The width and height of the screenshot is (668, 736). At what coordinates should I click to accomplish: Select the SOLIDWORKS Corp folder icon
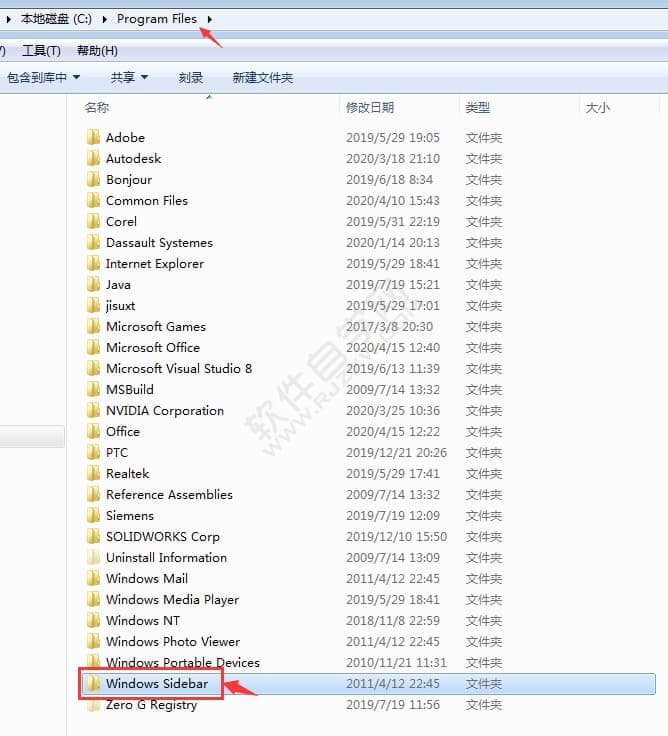click(x=93, y=536)
